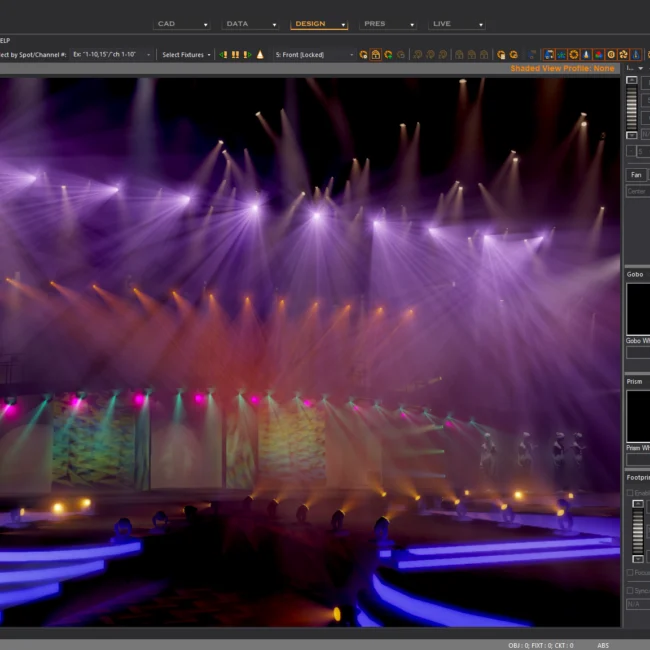The width and height of the screenshot is (650, 650).
Task: Click the Prism preview thumbnail
Action: pos(637,415)
